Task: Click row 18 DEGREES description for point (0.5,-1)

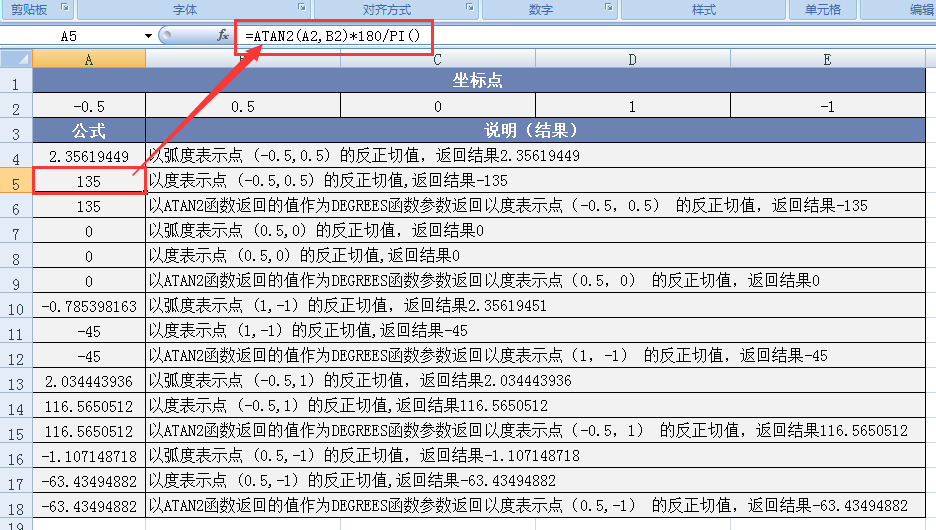Action: [x=535, y=507]
